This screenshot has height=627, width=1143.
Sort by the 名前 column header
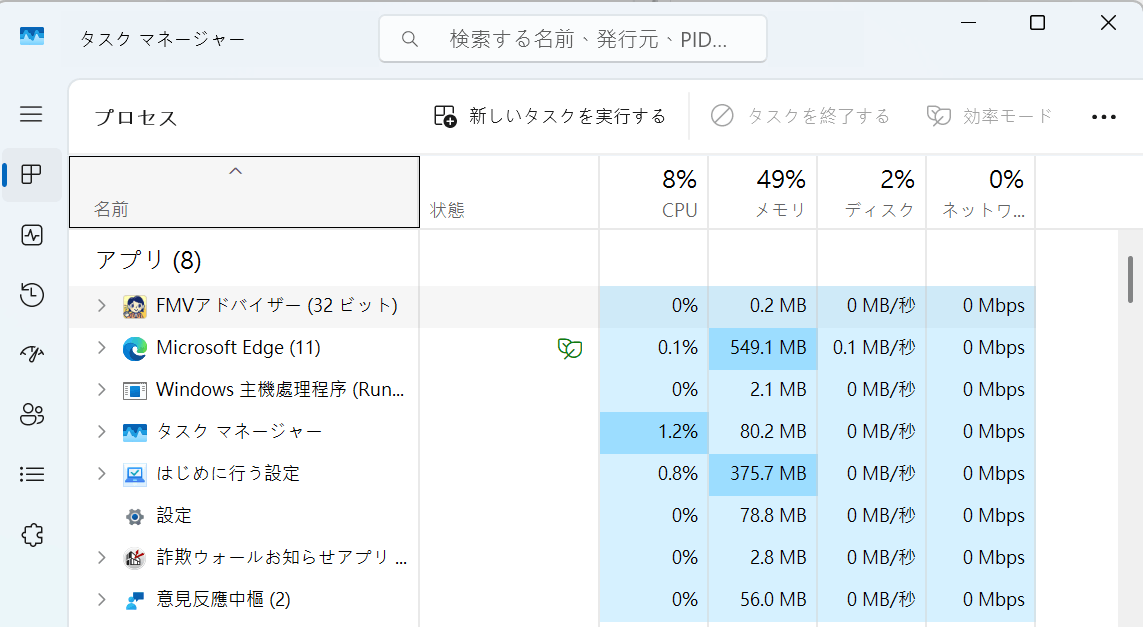[244, 192]
